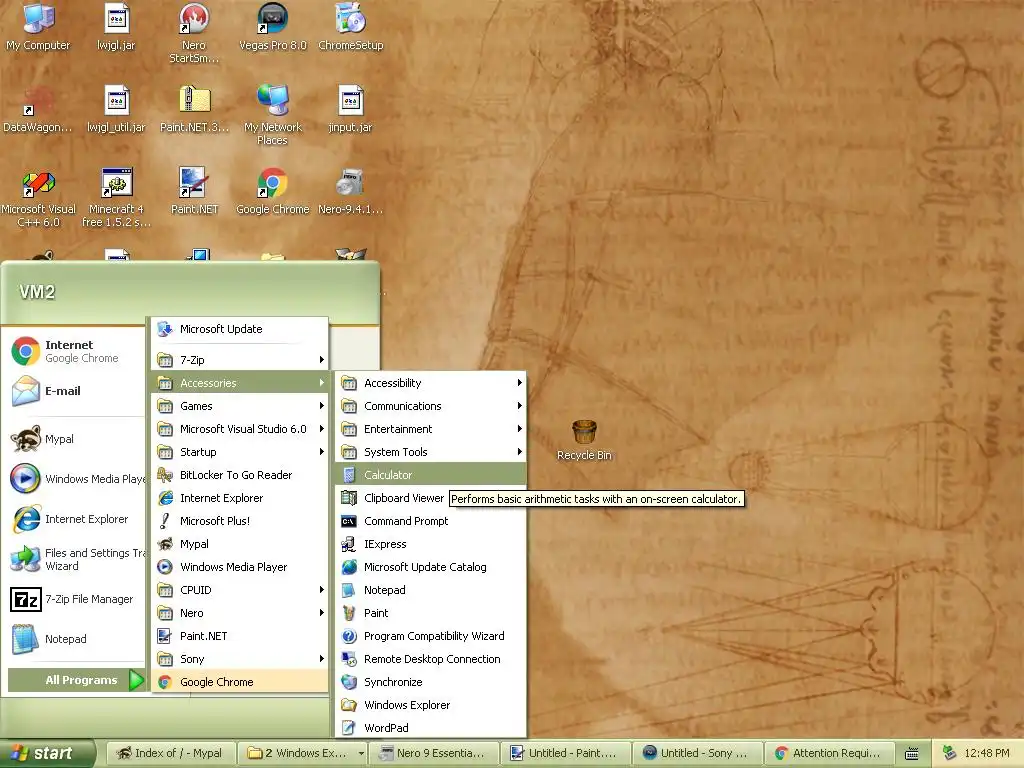Open lwjgl.jar file on desktop

pos(116,27)
